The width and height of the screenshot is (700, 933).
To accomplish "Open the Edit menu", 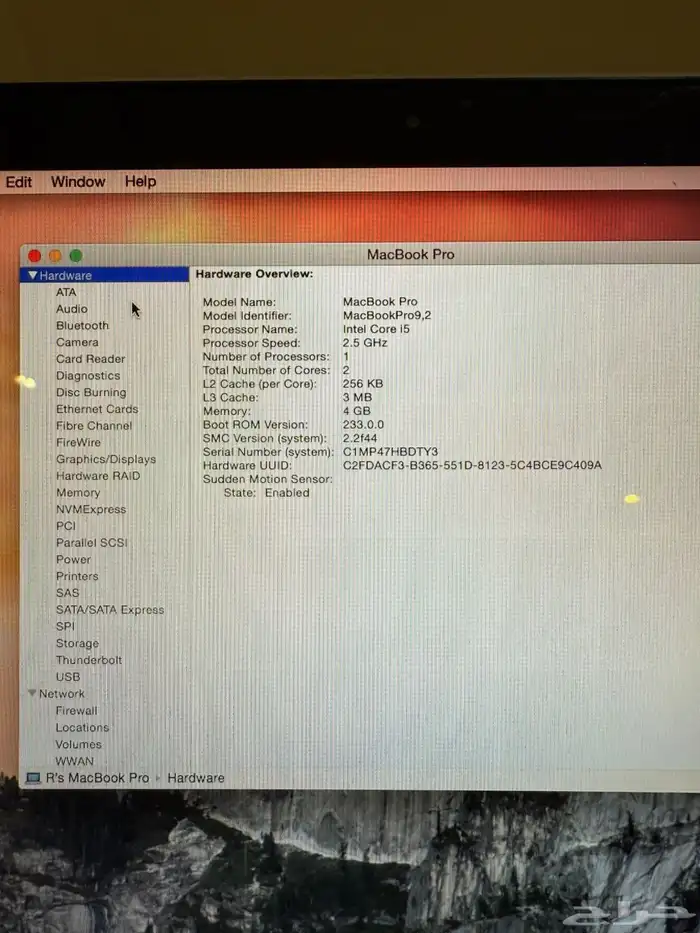I will (x=19, y=182).
